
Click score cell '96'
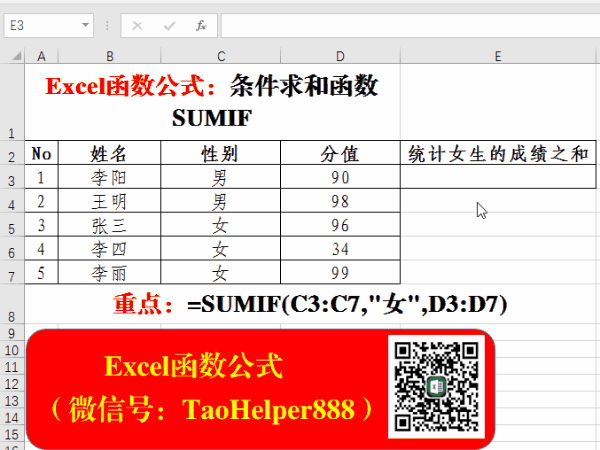(x=340, y=225)
